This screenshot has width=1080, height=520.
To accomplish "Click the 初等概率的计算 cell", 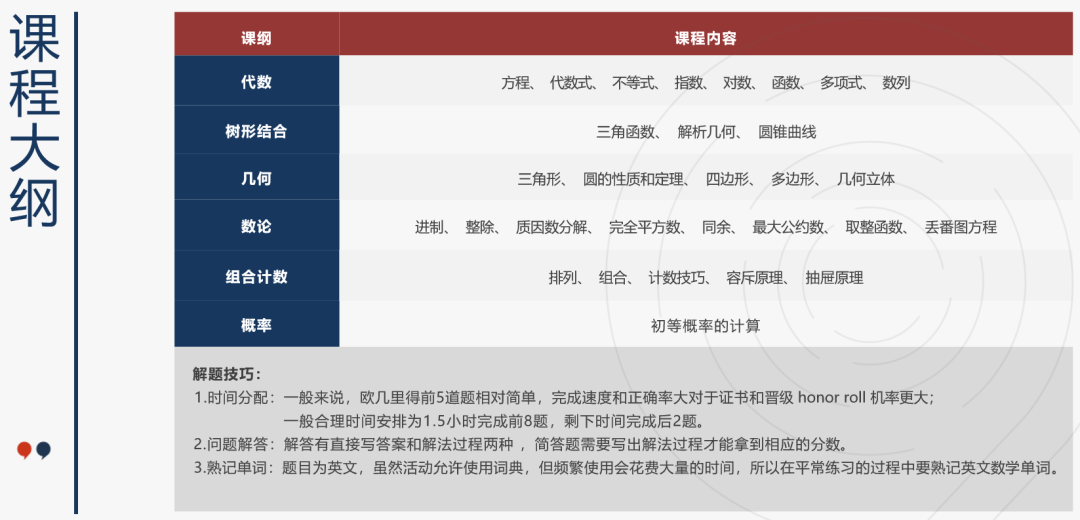I will coord(706,325).
